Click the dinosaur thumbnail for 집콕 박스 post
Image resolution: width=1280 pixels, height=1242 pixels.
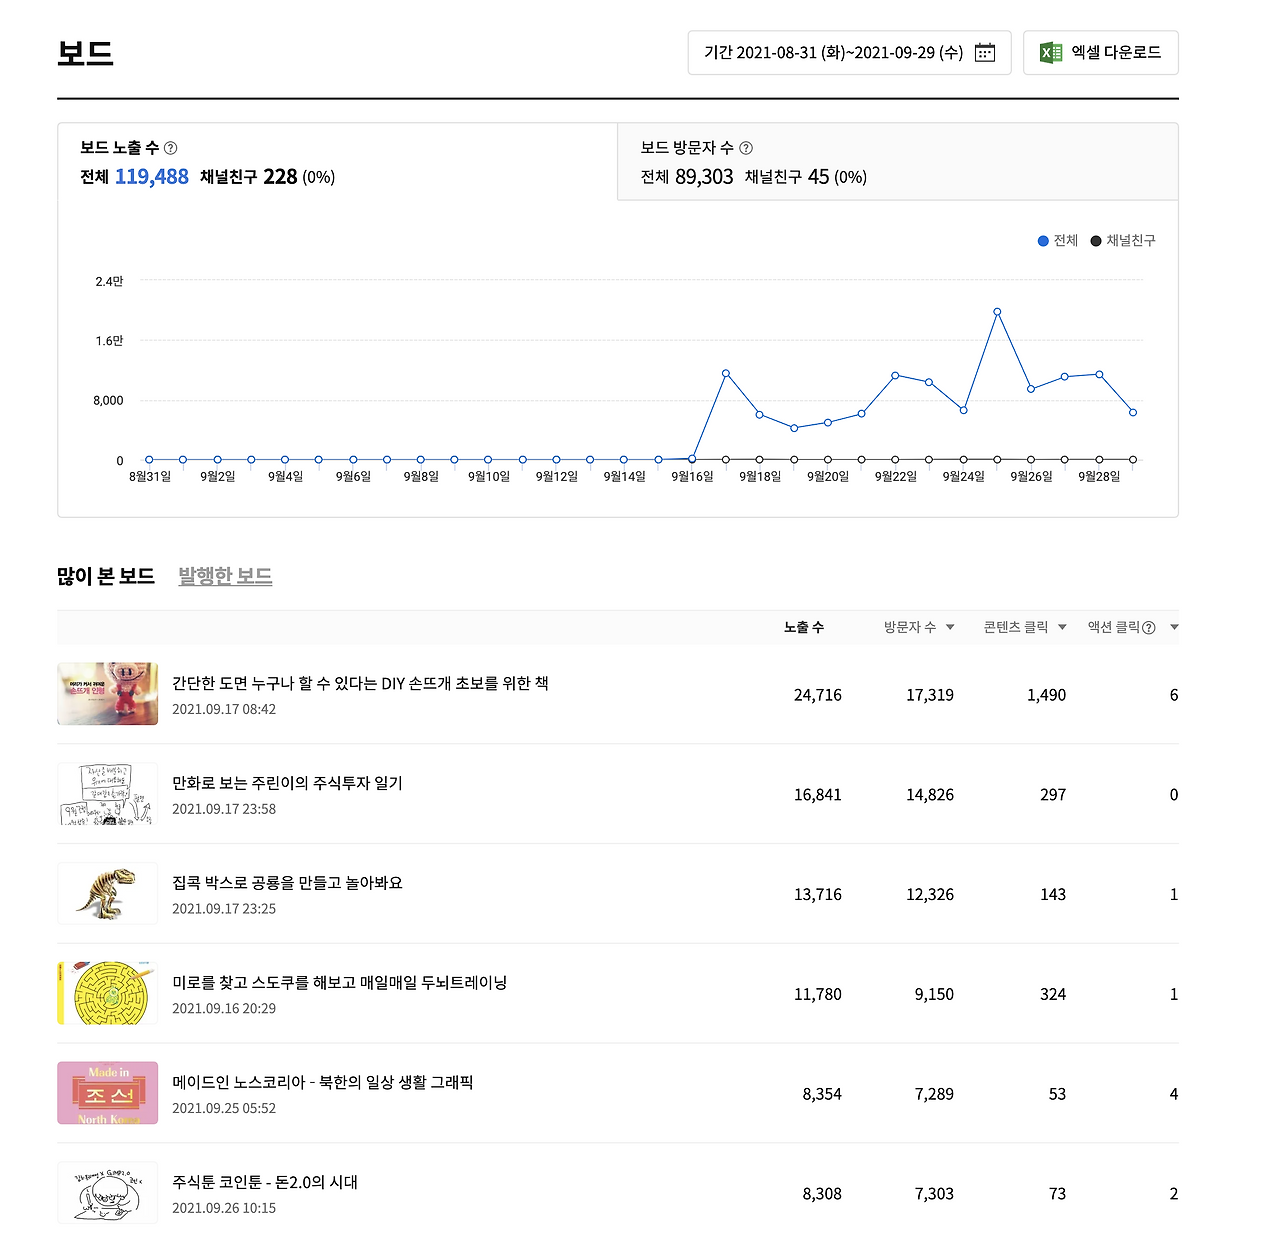107,893
